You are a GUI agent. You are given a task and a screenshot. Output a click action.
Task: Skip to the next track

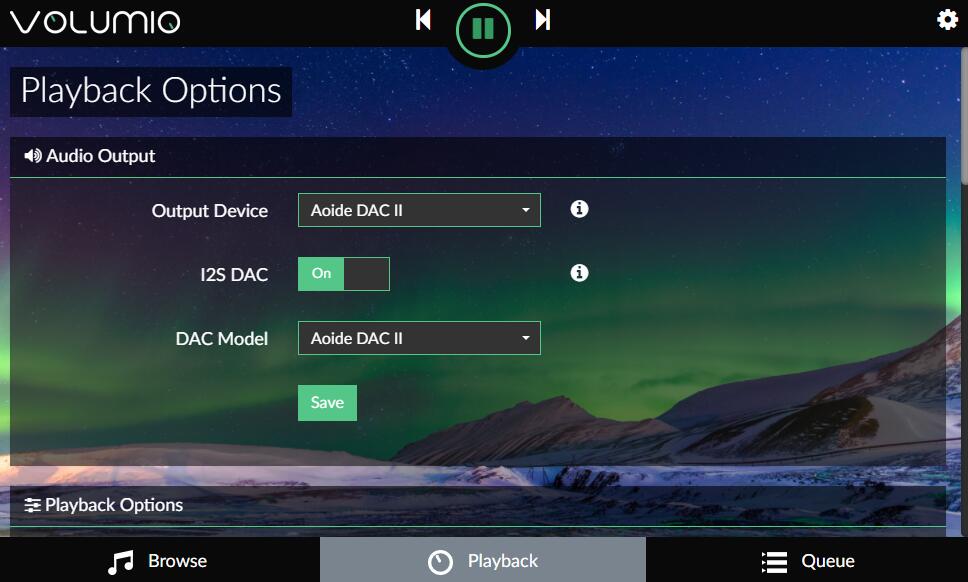[x=543, y=20]
